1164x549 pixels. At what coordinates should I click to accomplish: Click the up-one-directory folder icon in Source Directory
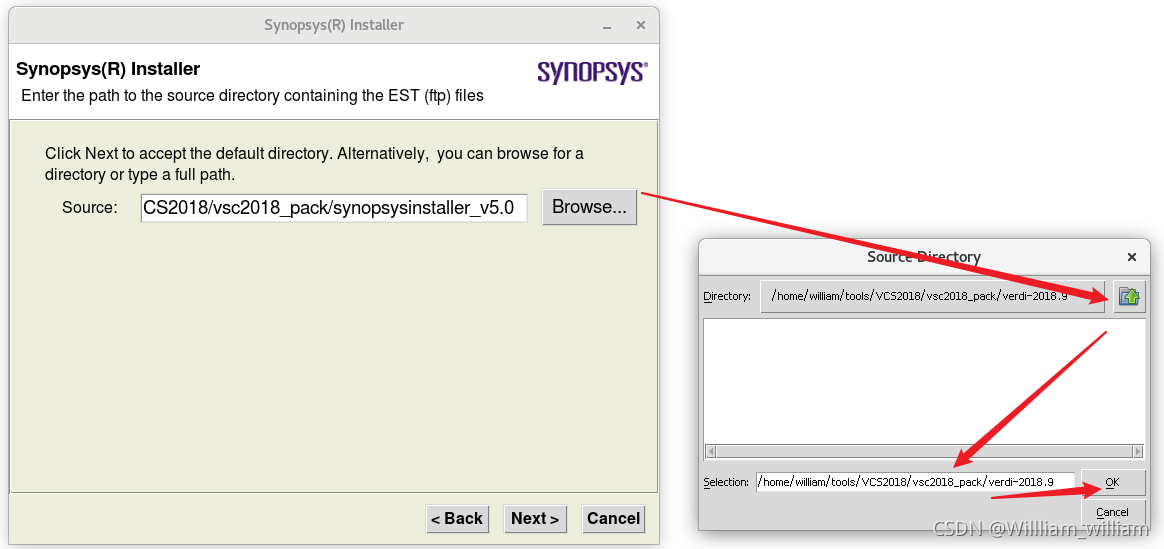(x=1129, y=296)
